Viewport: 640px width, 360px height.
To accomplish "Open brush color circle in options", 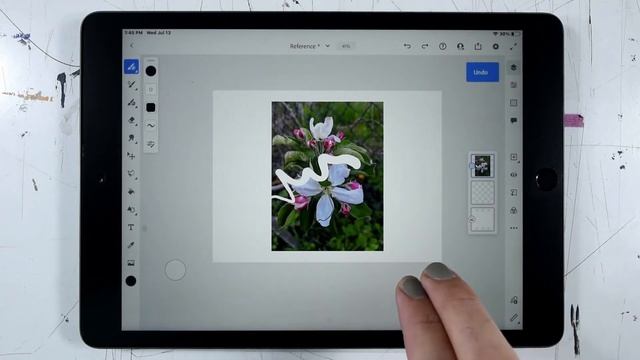I will [151, 71].
